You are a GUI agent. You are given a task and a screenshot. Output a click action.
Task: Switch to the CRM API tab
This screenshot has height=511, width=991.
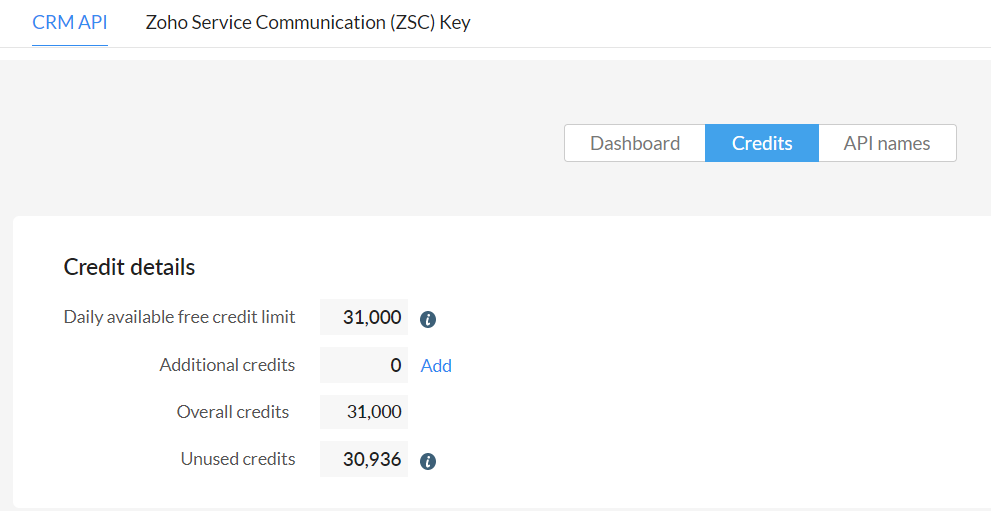pos(70,23)
